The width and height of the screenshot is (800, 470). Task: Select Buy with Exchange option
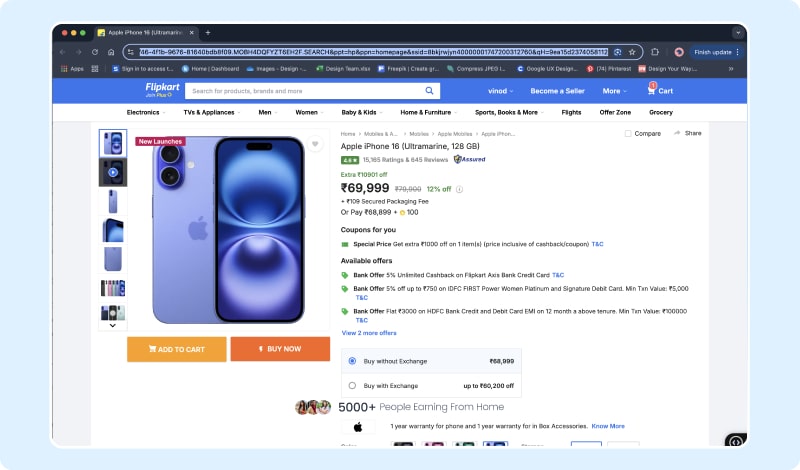click(352, 386)
